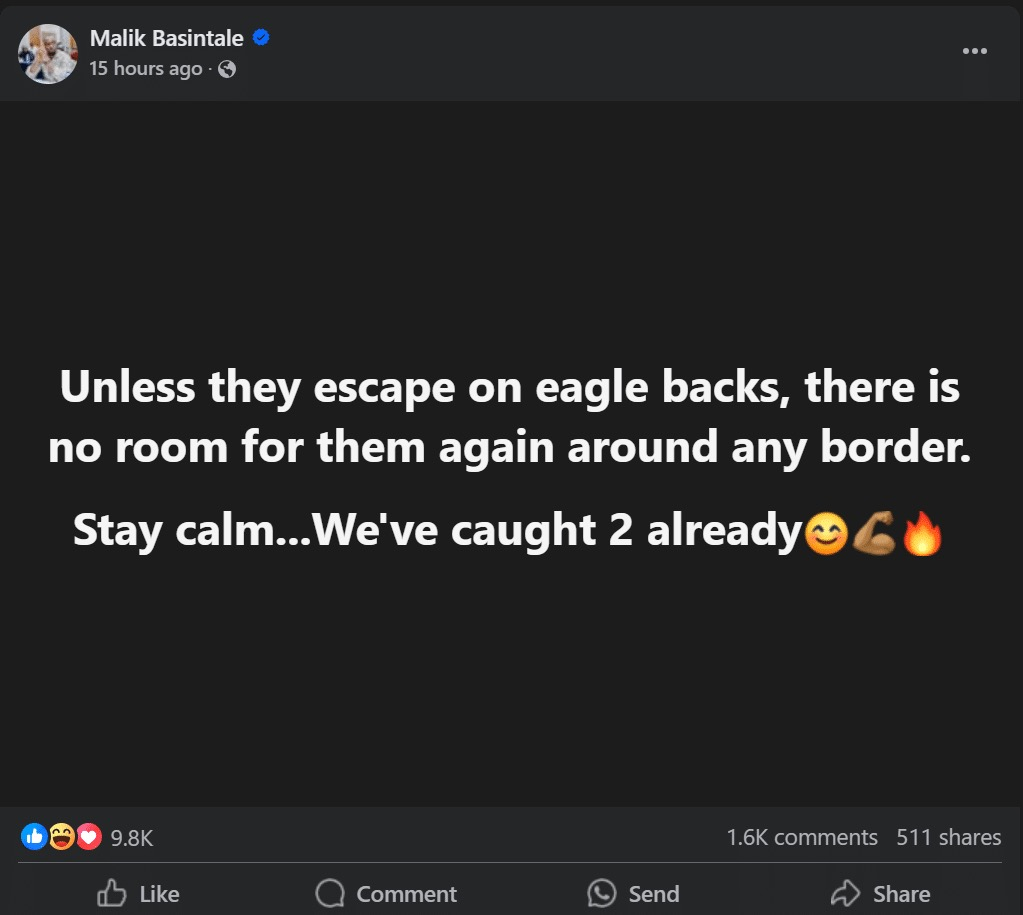Open the three-dot post options menu
Screen dimensions: 1023x915
coord(974,51)
